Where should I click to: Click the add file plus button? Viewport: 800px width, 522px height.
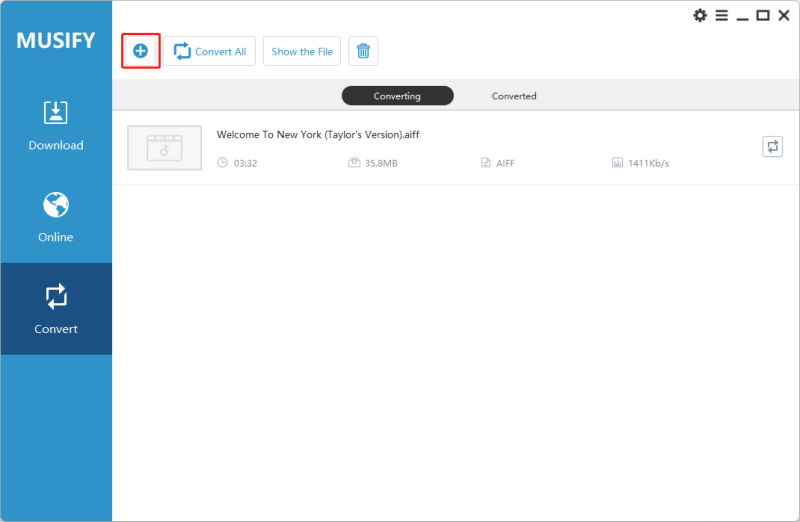click(x=140, y=51)
